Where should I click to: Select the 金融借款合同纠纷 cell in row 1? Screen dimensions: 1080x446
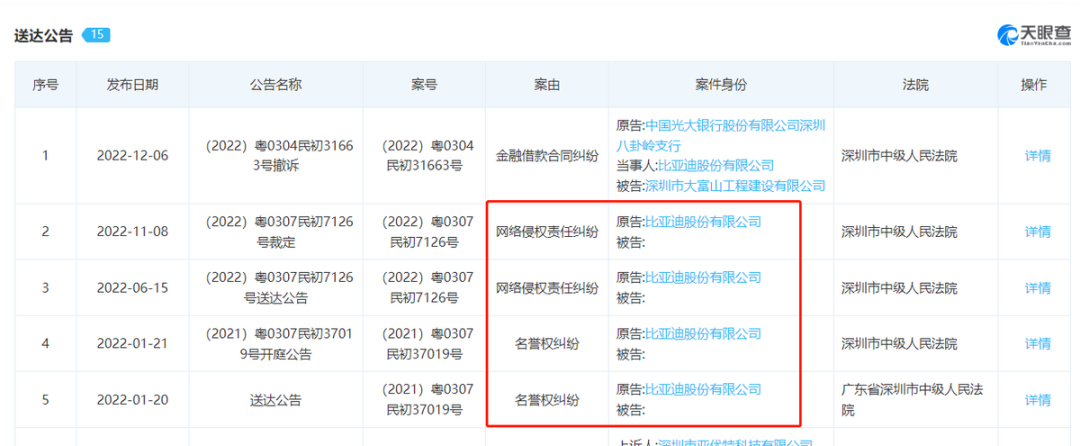tap(547, 156)
